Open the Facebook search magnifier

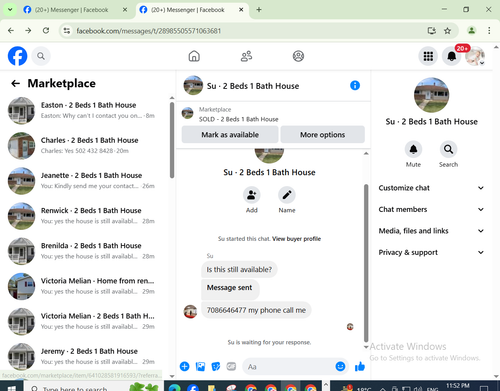pos(41,56)
